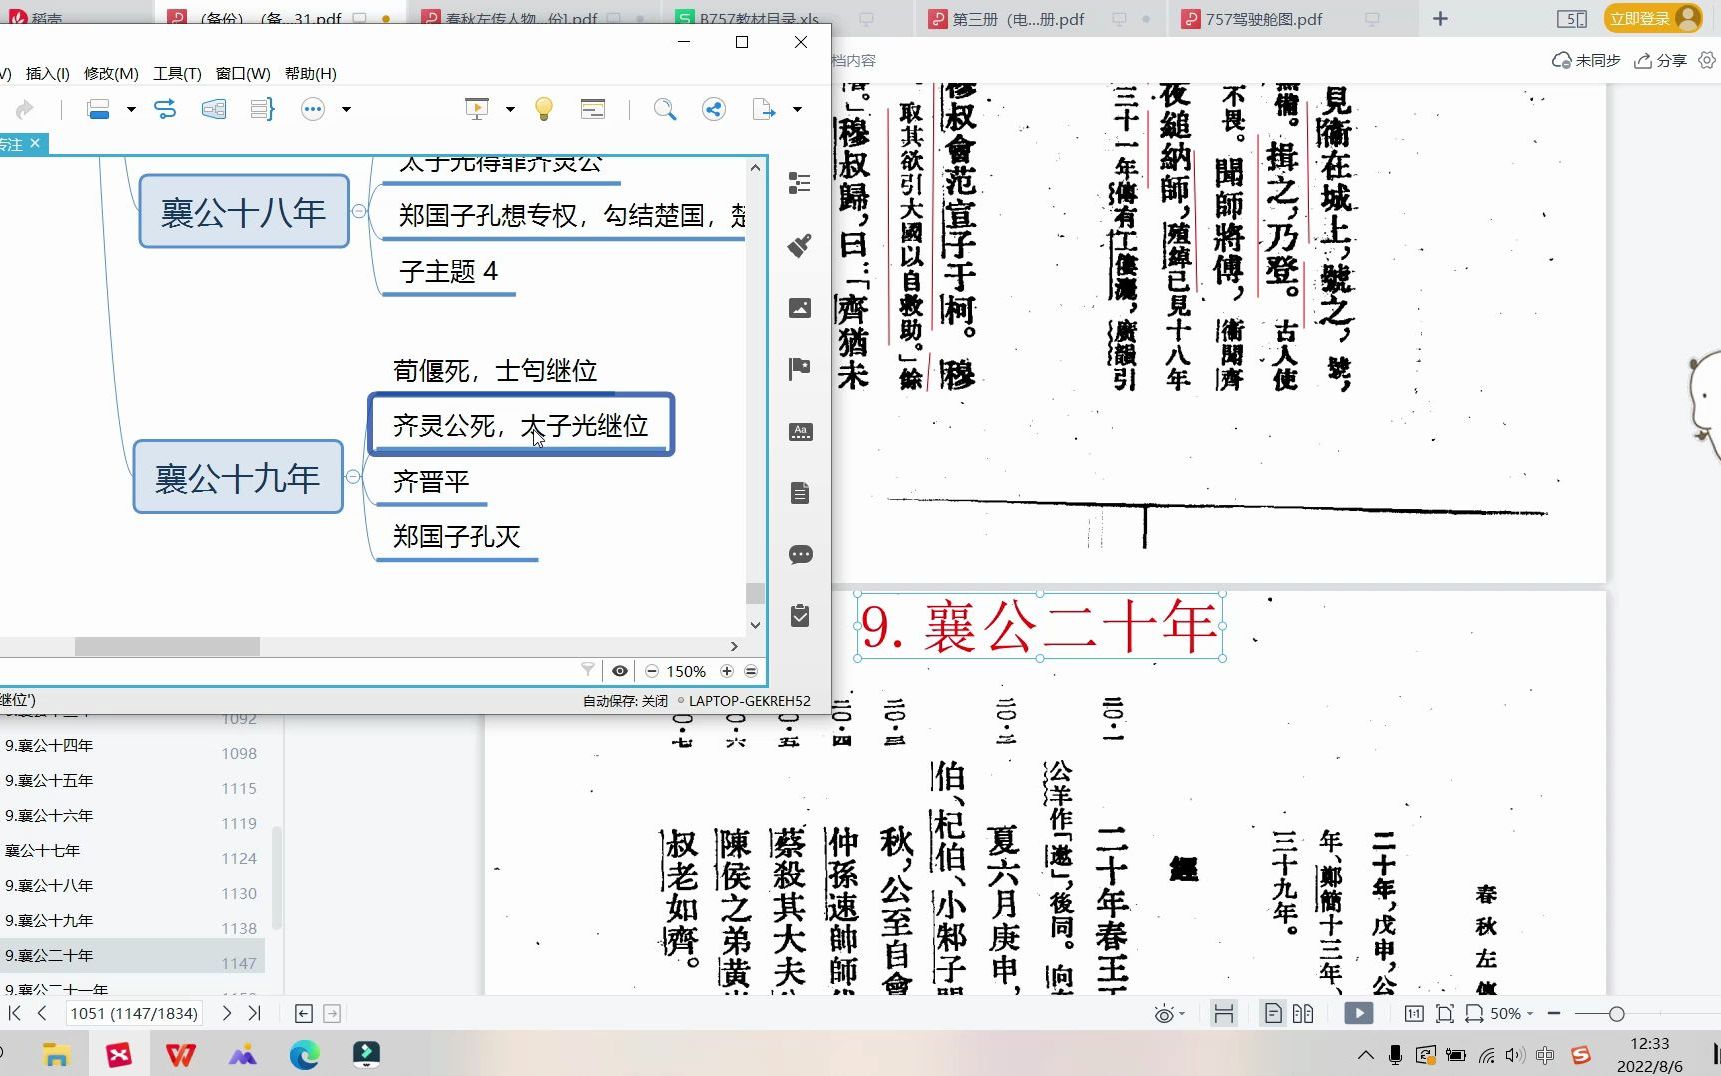1721x1076 pixels.
Task: Collapse the 襄公十九年 branch
Action: click(x=353, y=477)
